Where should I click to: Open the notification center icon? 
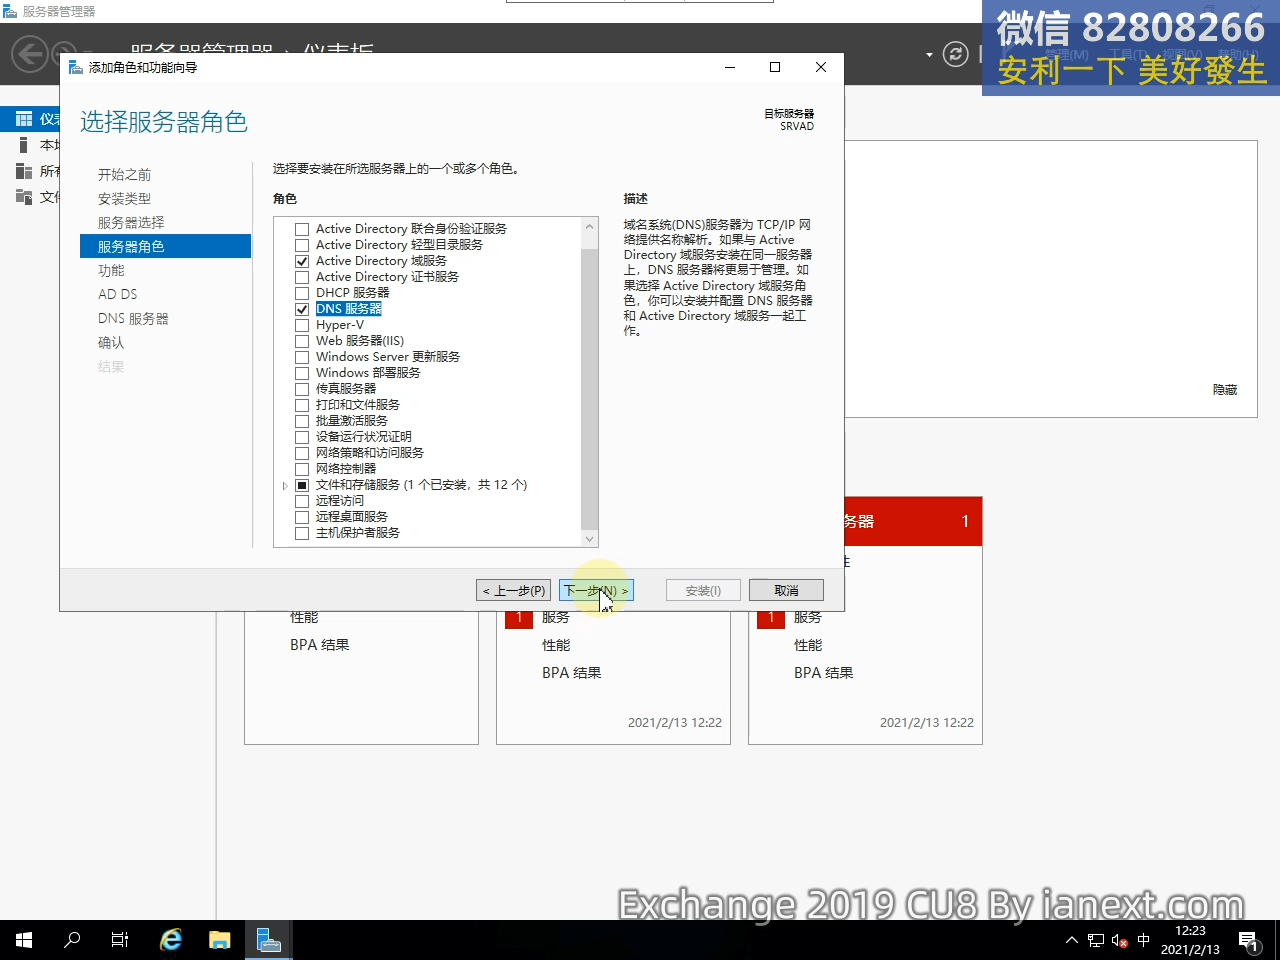point(1248,940)
